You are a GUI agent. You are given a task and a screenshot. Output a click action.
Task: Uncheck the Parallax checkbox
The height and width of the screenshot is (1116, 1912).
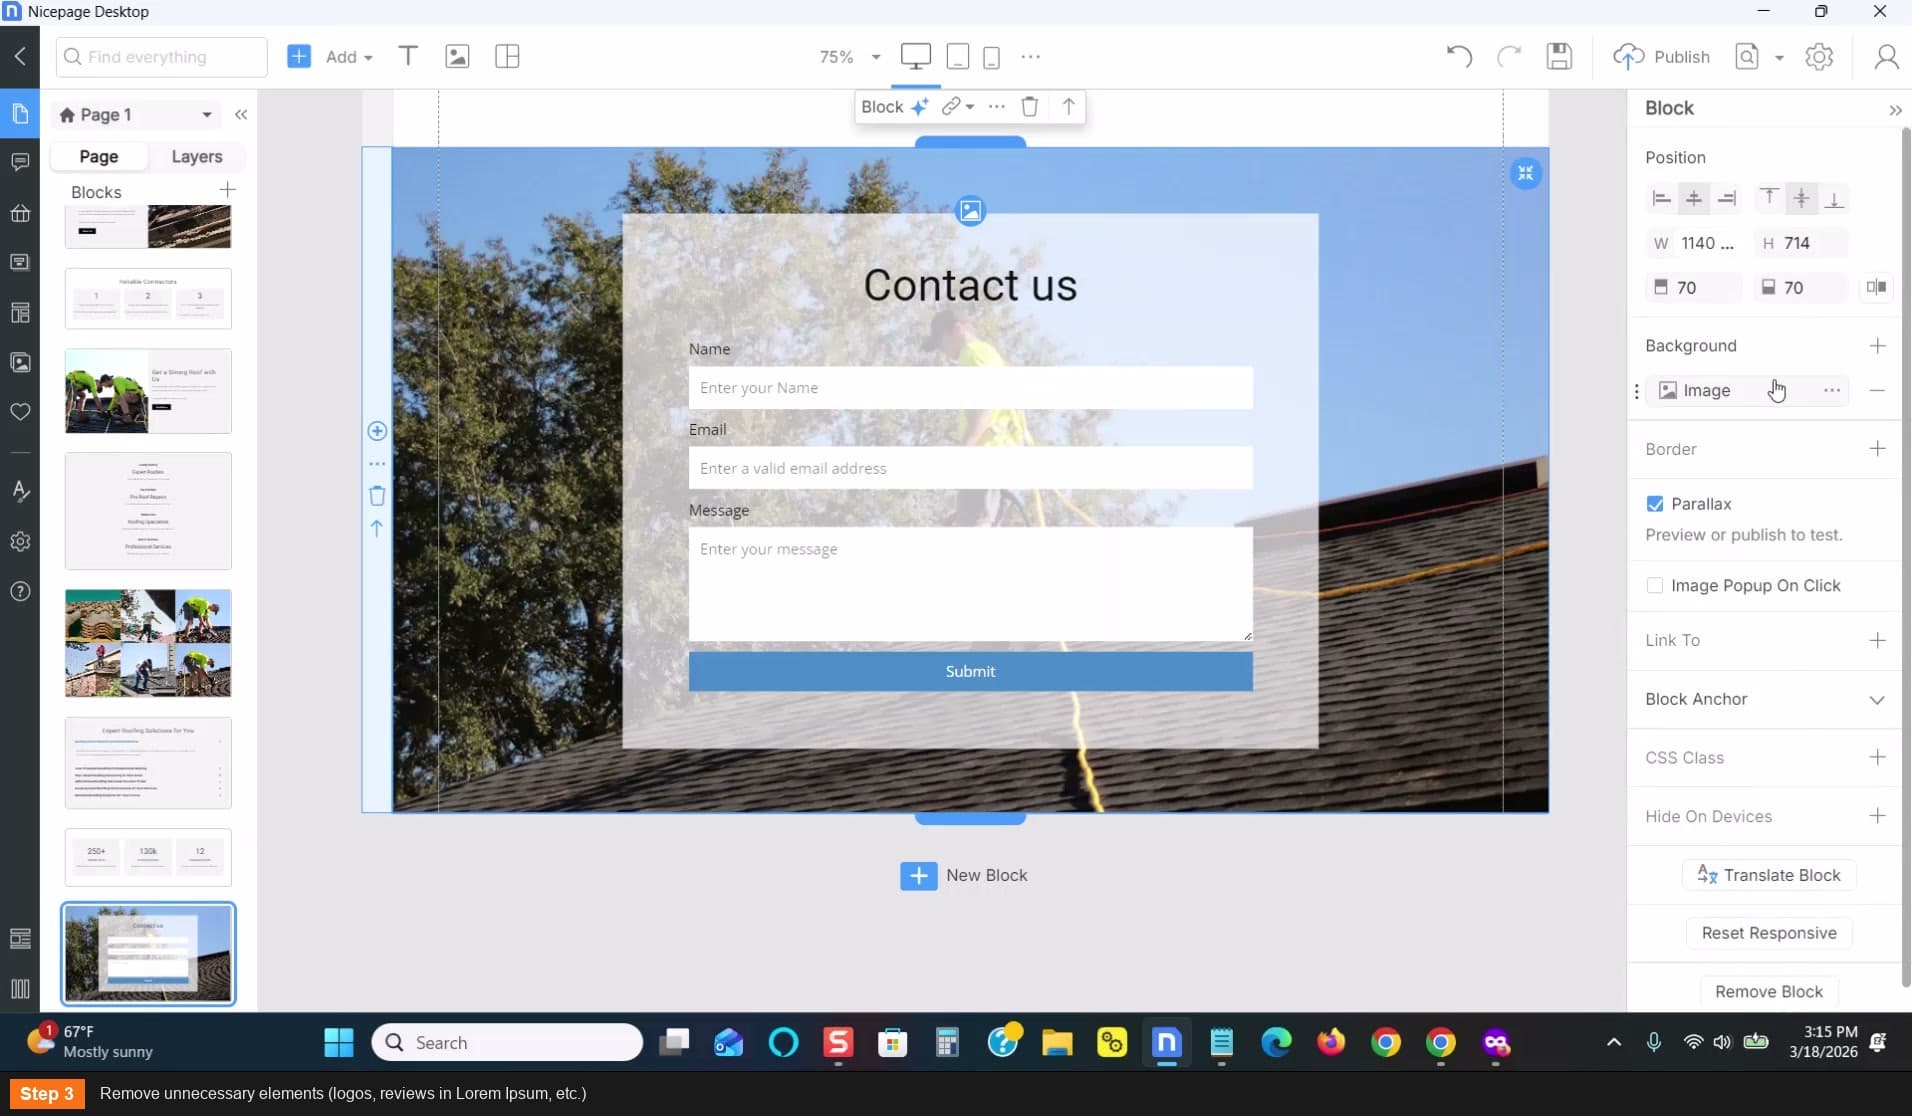click(1655, 504)
